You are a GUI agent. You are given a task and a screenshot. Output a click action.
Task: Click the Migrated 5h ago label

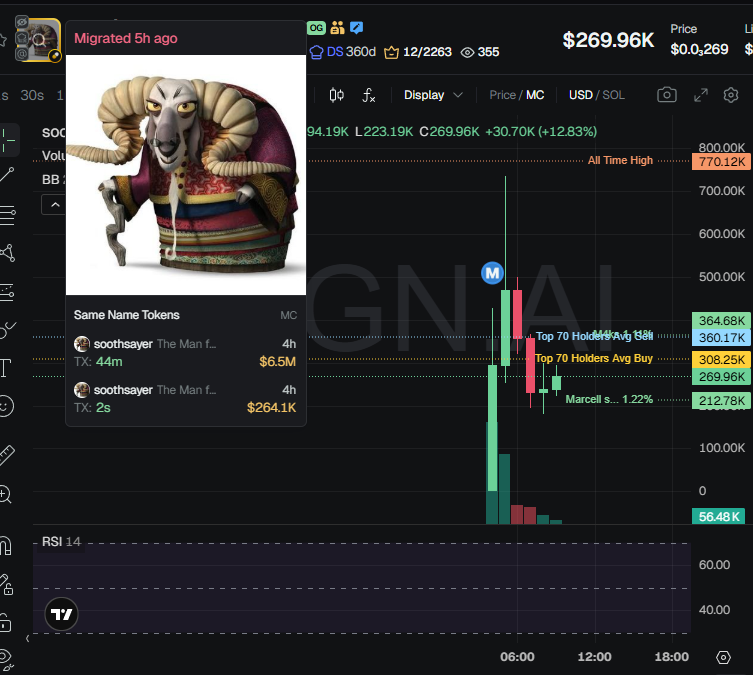click(126, 38)
